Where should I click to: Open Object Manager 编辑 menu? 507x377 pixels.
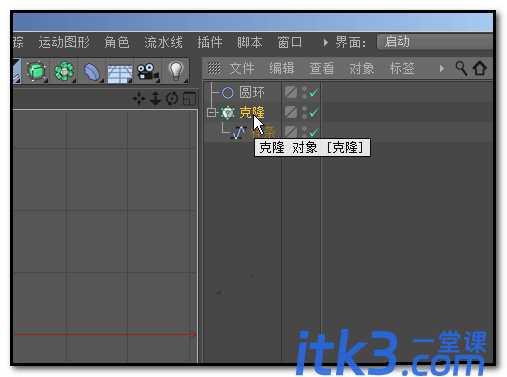click(x=282, y=68)
